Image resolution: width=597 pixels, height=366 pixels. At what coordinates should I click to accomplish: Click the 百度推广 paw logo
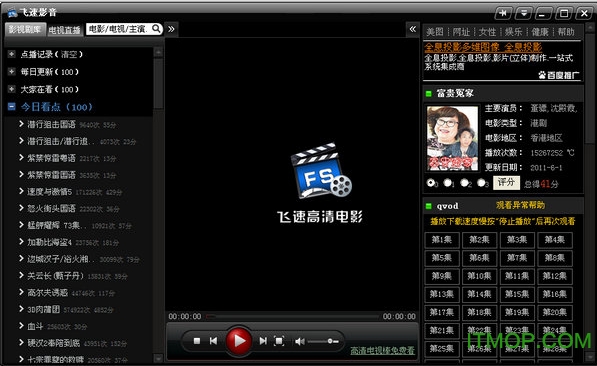pyautogui.click(x=542, y=75)
